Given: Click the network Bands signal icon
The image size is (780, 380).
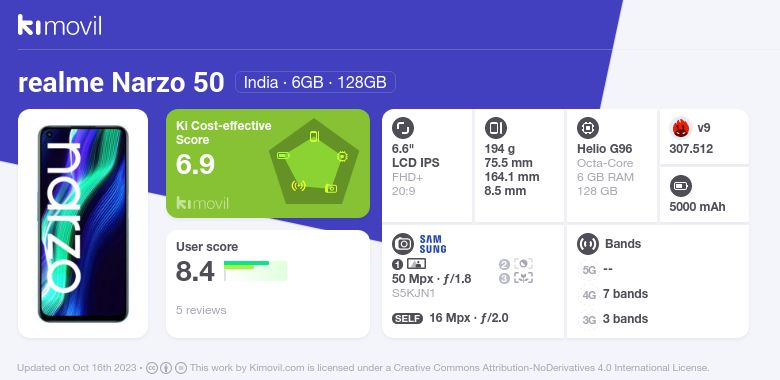Looking at the screenshot, I should click(x=588, y=244).
